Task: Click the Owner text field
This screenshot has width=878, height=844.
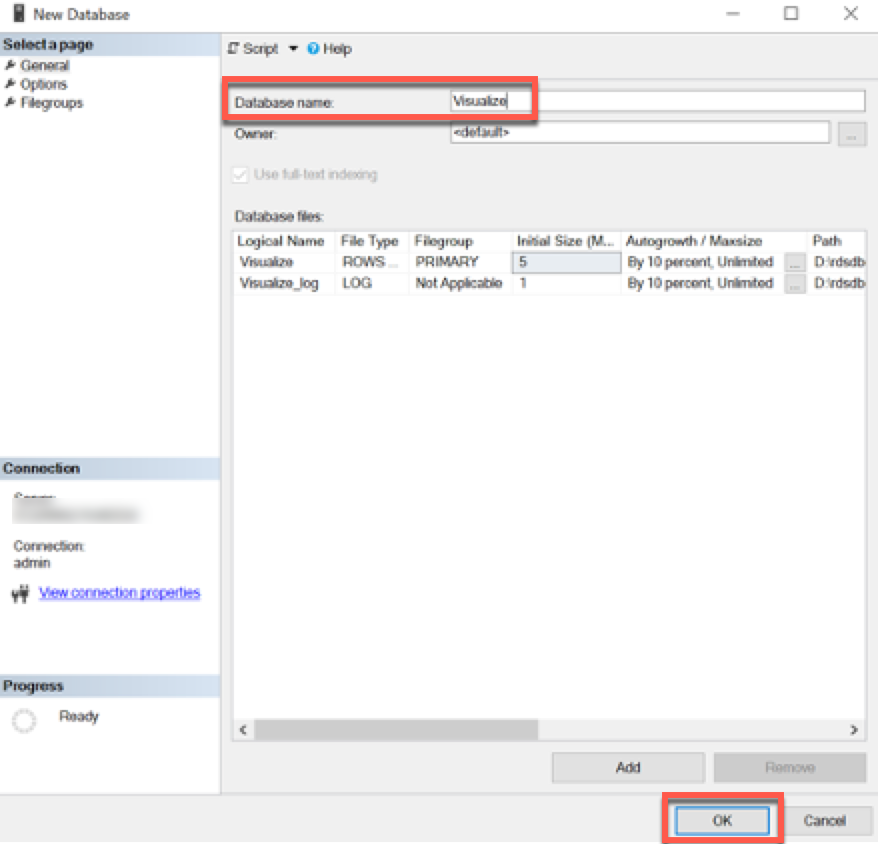Action: tap(639, 133)
